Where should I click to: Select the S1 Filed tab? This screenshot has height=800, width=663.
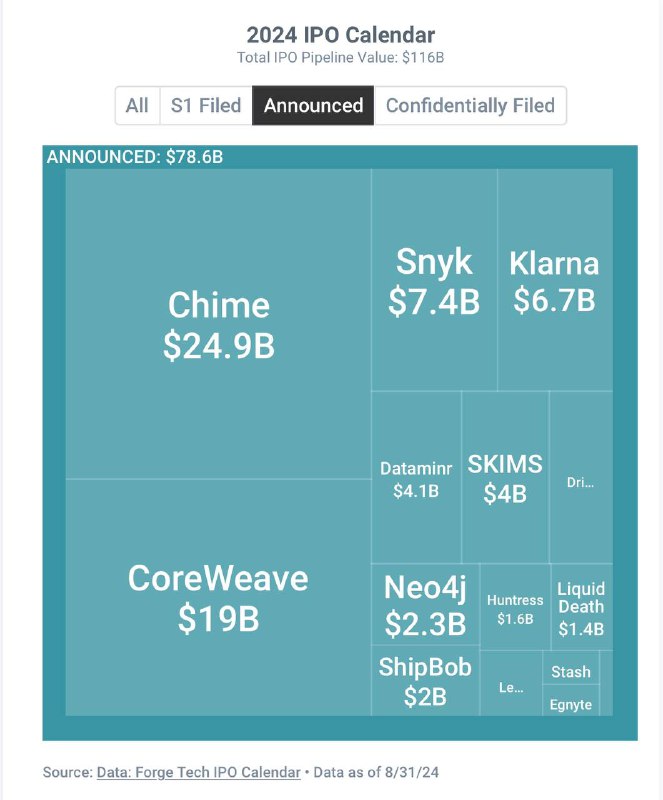coord(206,106)
